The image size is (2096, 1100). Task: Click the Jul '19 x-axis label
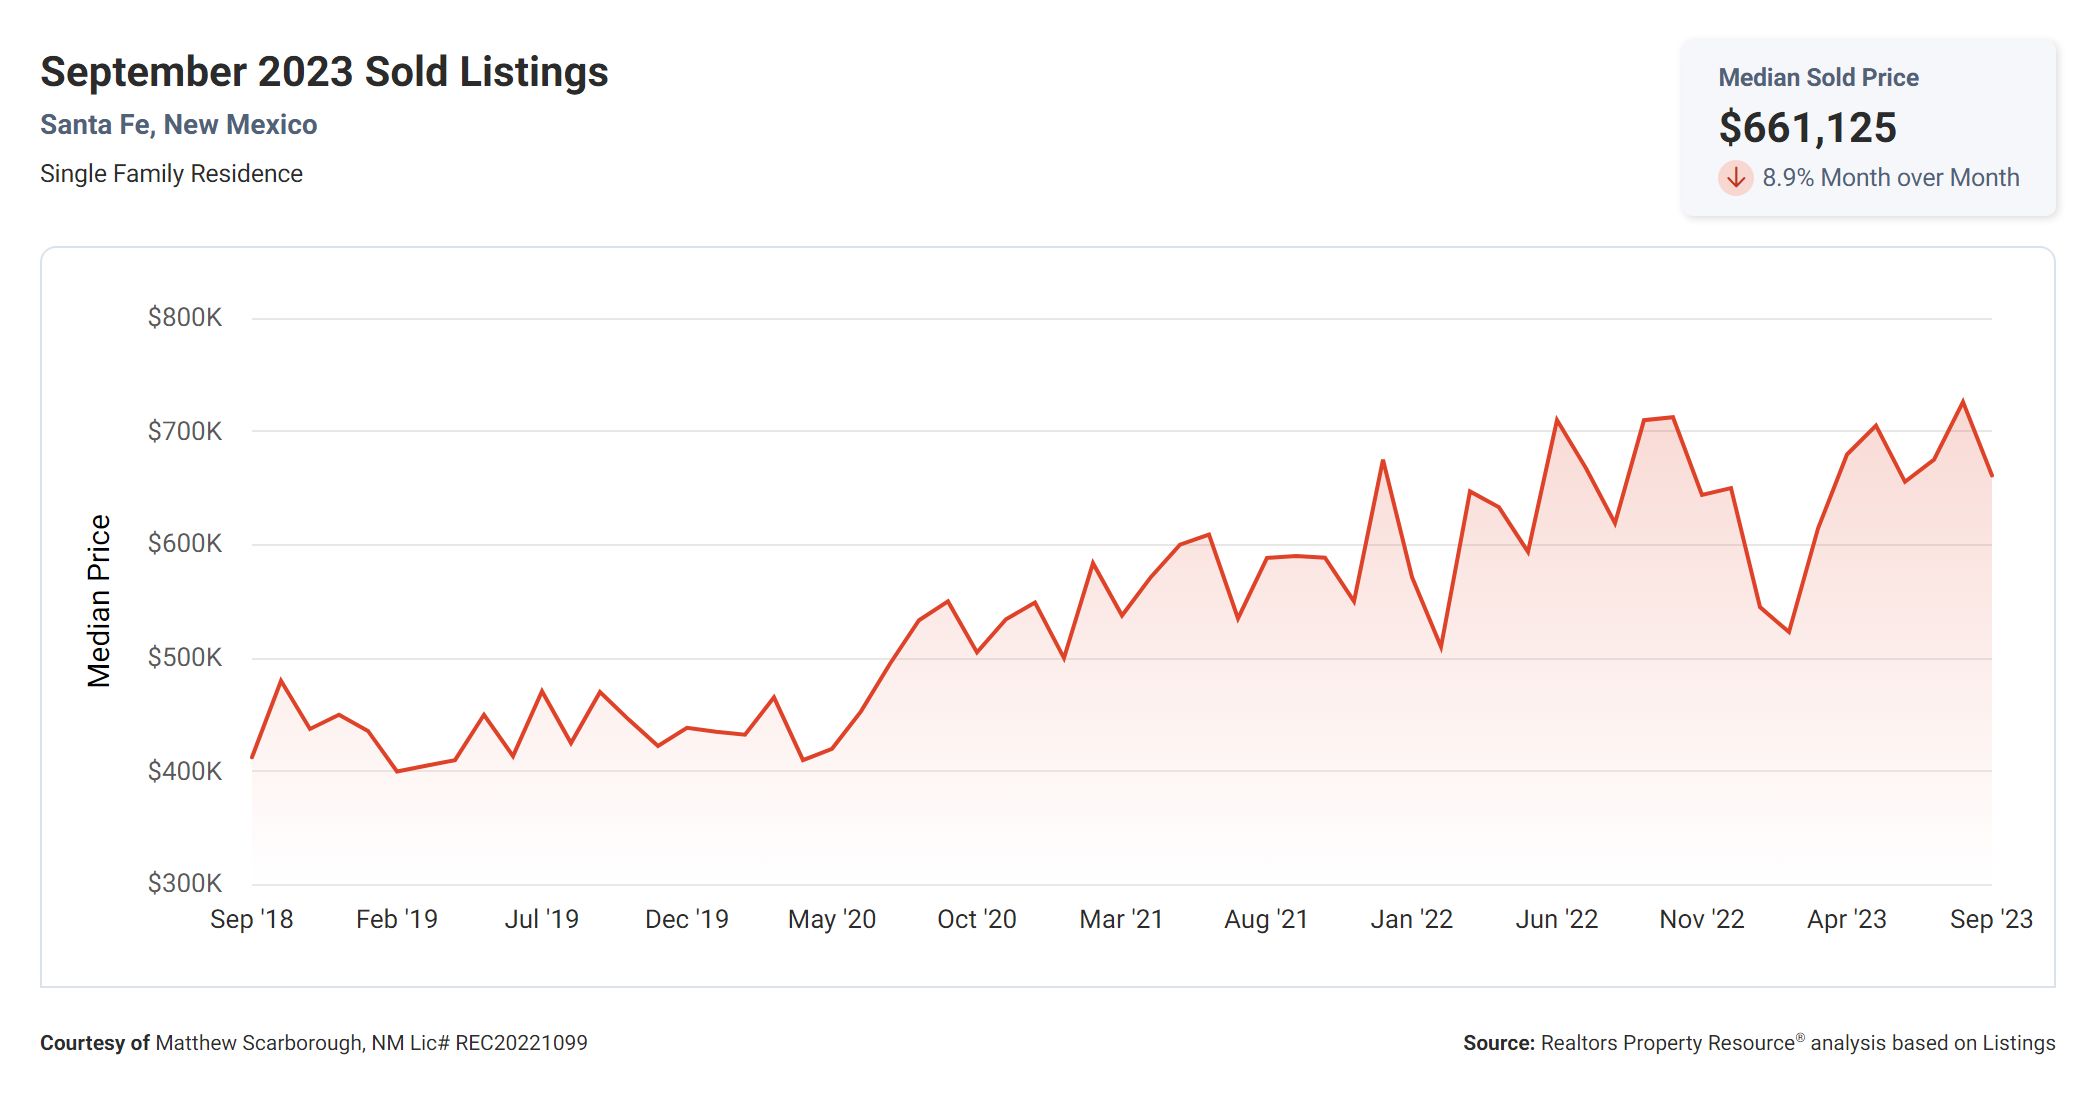(542, 919)
